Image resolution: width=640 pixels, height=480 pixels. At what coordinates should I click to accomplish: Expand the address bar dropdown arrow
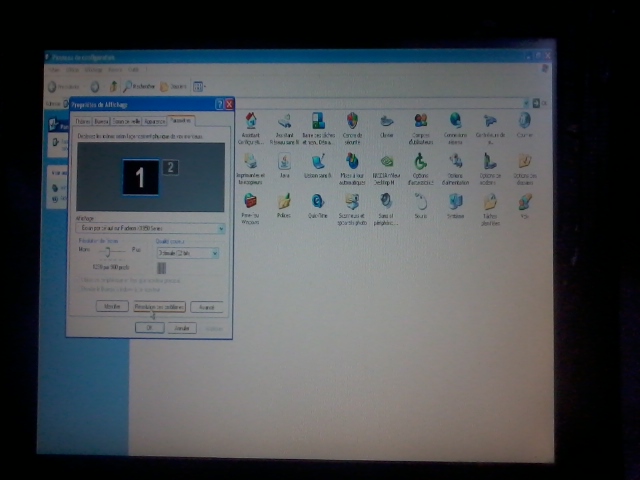tap(526, 104)
